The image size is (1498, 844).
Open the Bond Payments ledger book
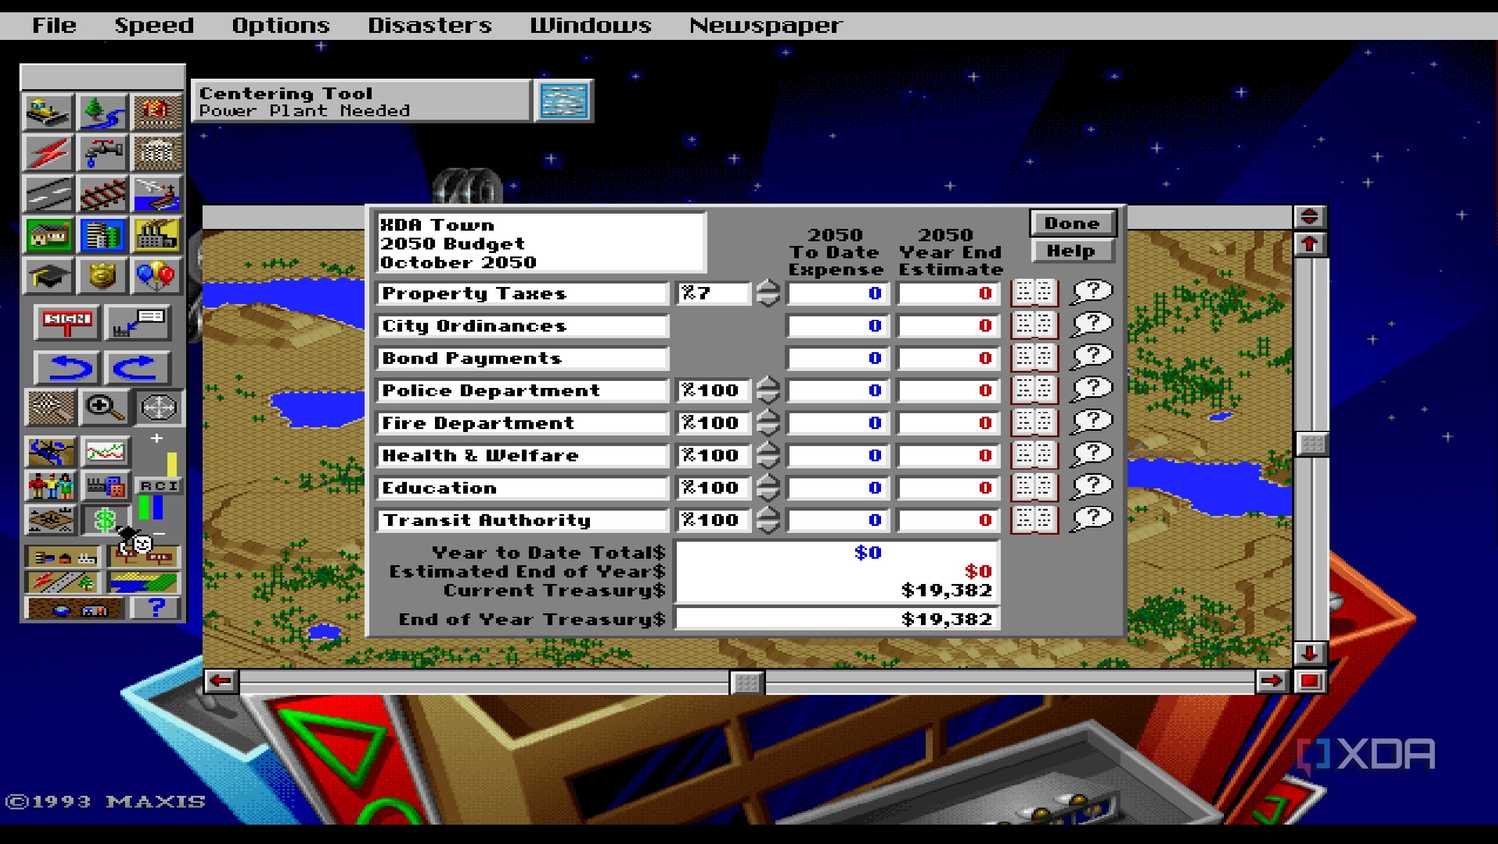1034,357
